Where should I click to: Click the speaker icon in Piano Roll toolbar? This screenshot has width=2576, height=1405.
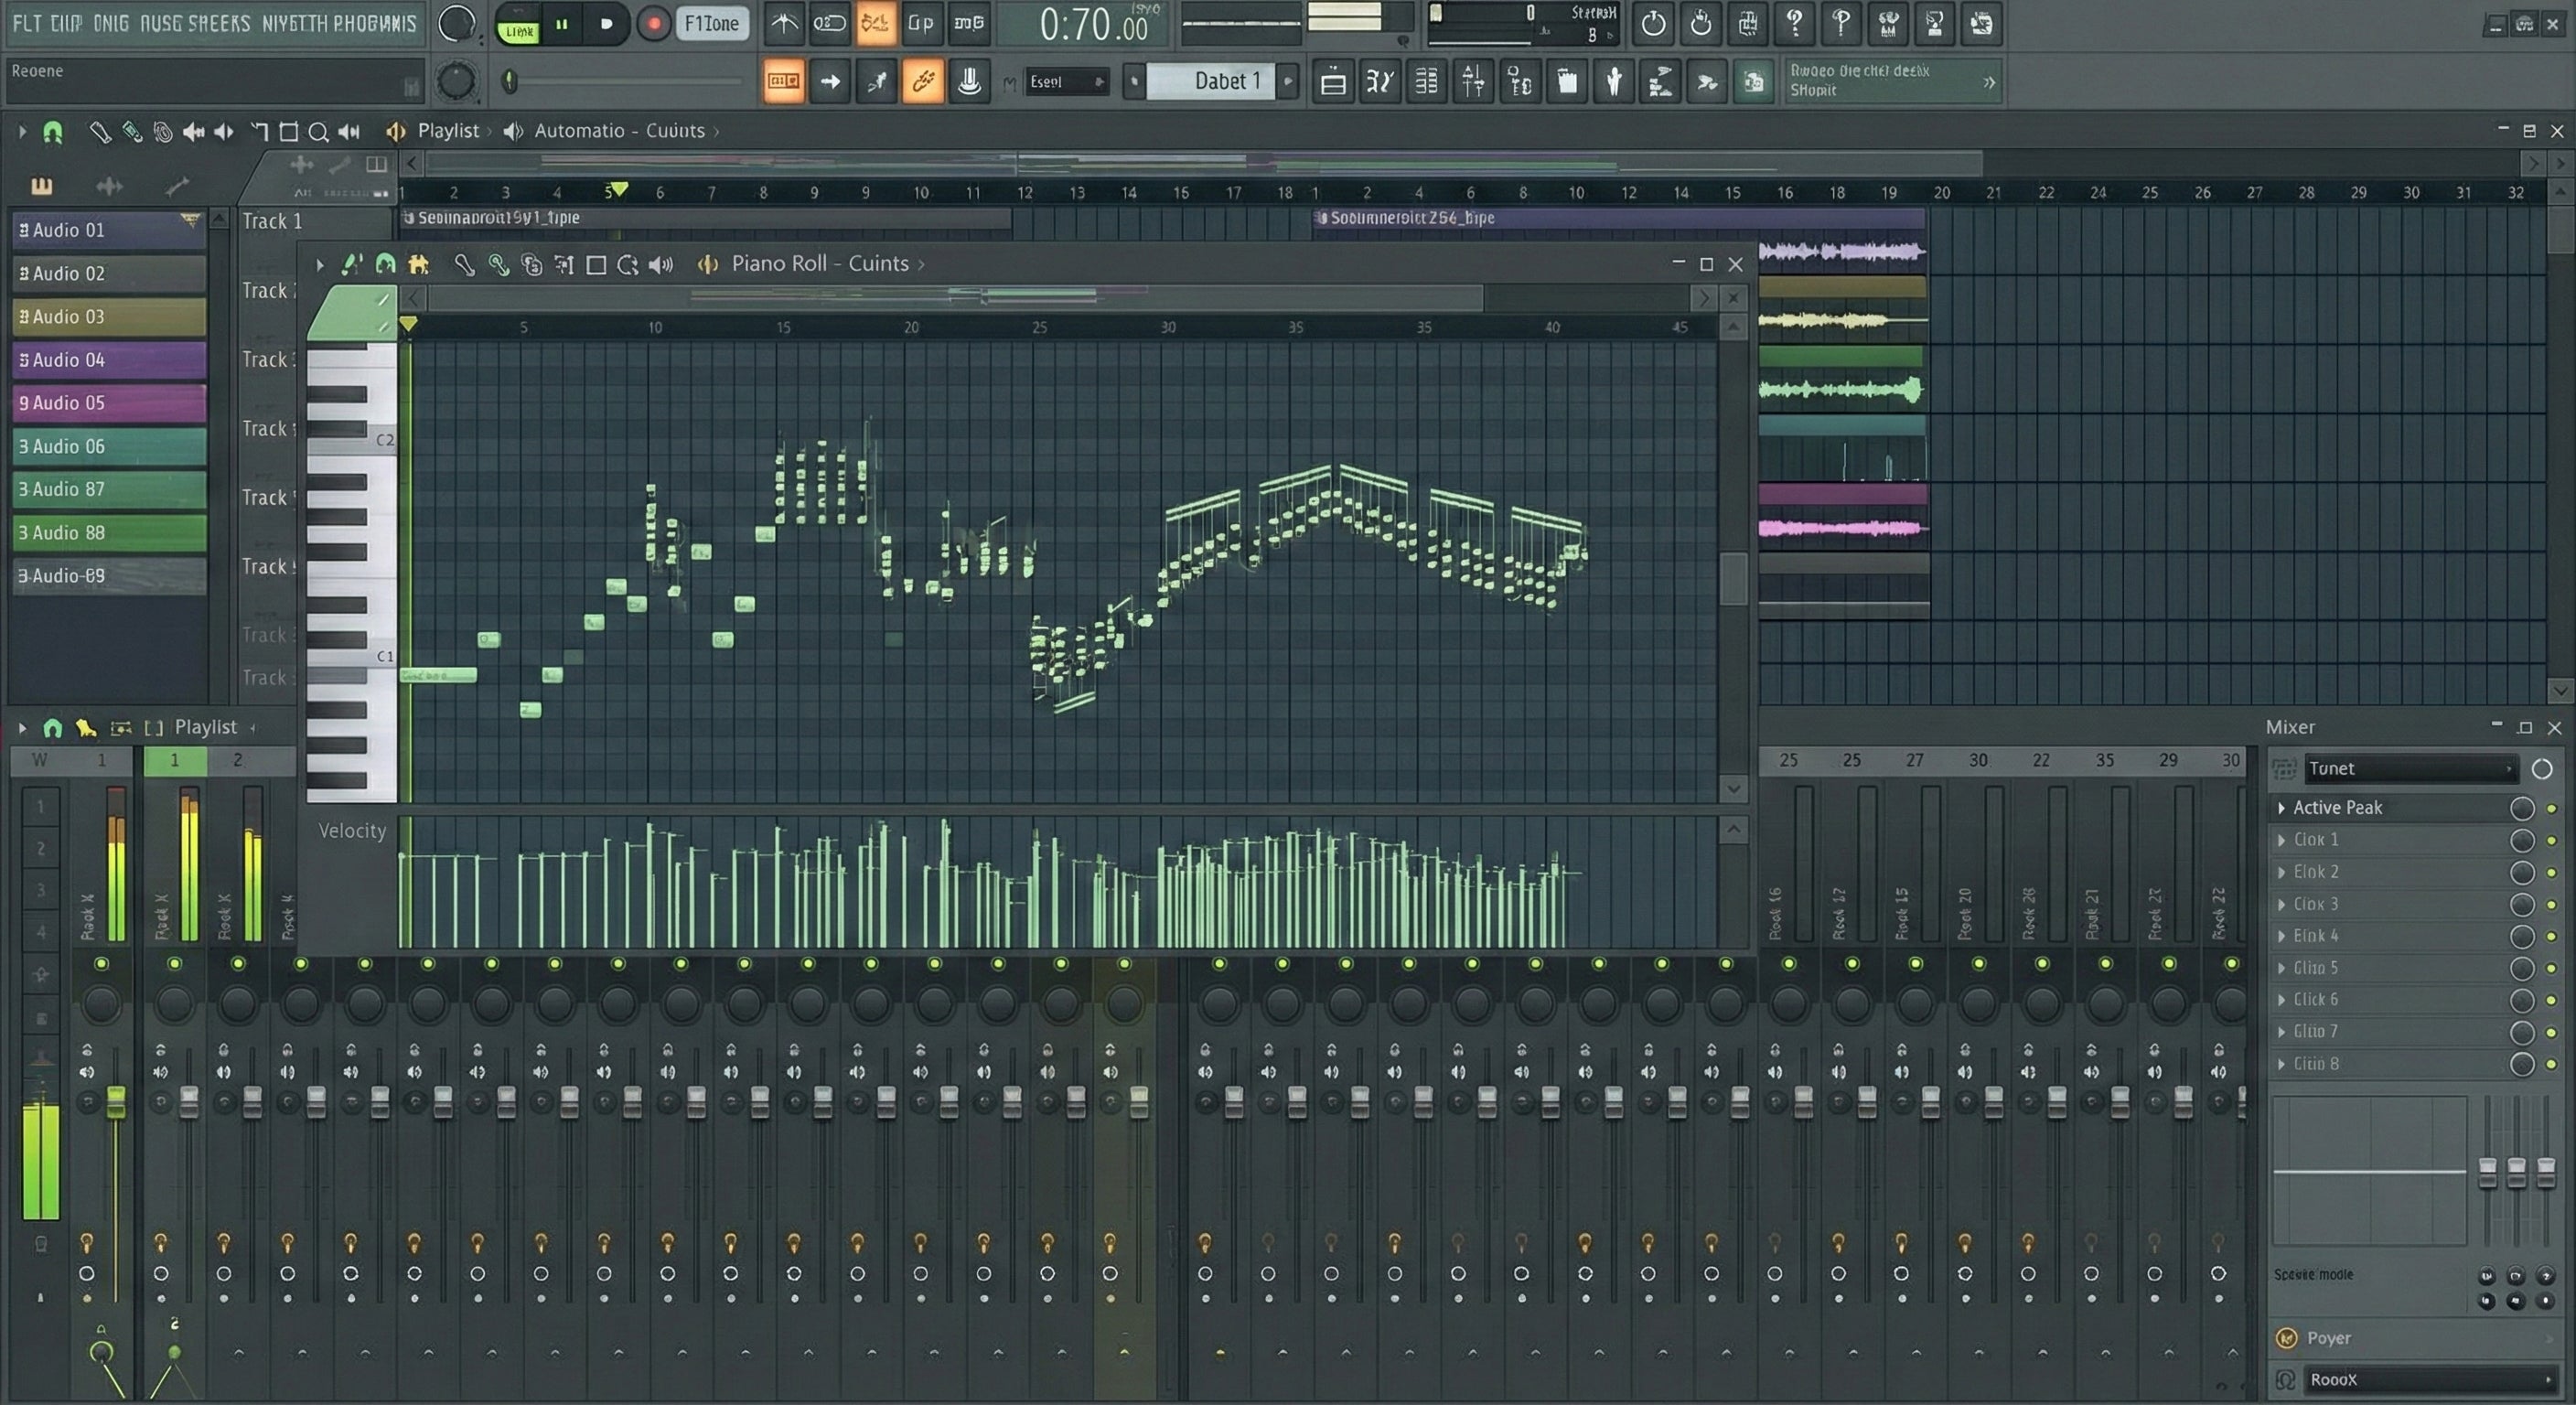point(660,264)
